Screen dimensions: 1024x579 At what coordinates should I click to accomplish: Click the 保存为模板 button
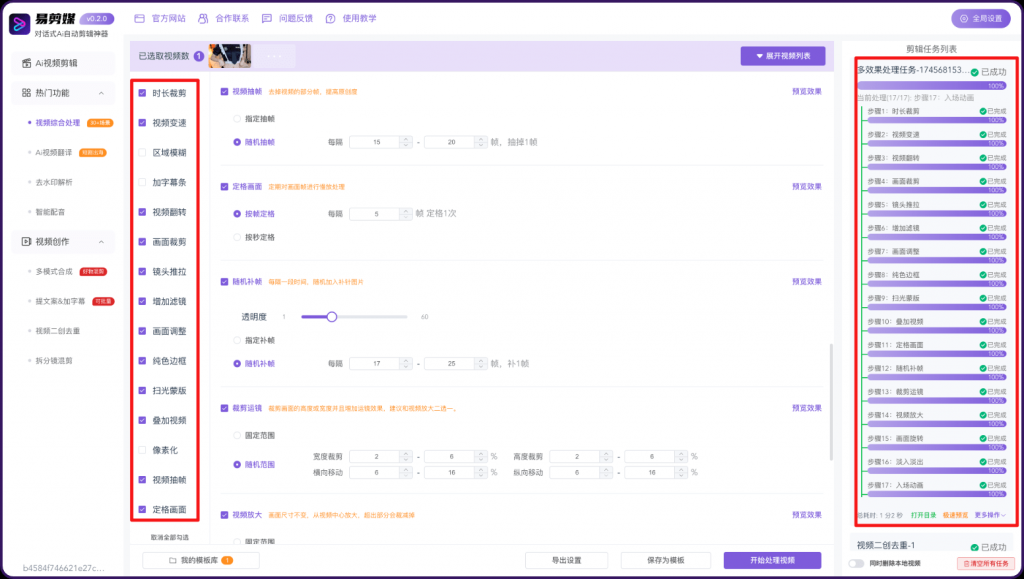point(659,560)
